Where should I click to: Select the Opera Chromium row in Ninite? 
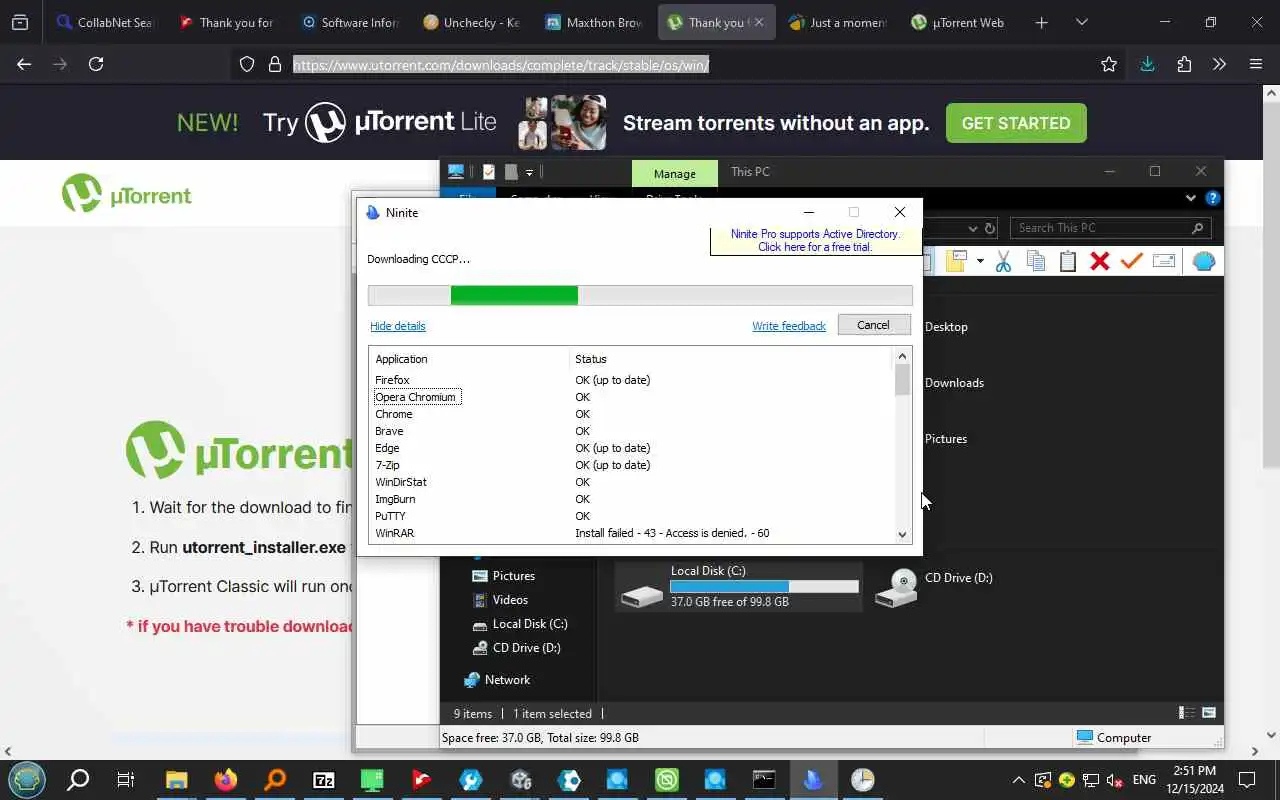(x=632, y=397)
